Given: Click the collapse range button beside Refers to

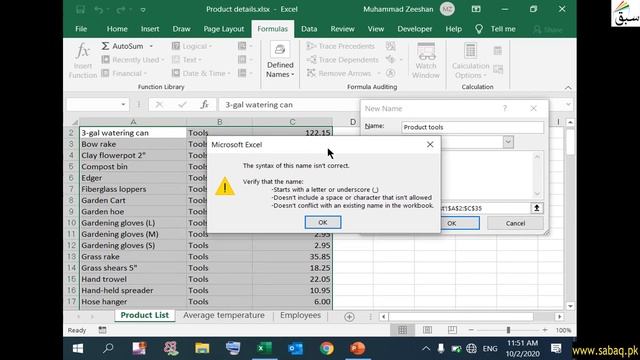Looking at the screenshot, I should (x=537, y=208).
